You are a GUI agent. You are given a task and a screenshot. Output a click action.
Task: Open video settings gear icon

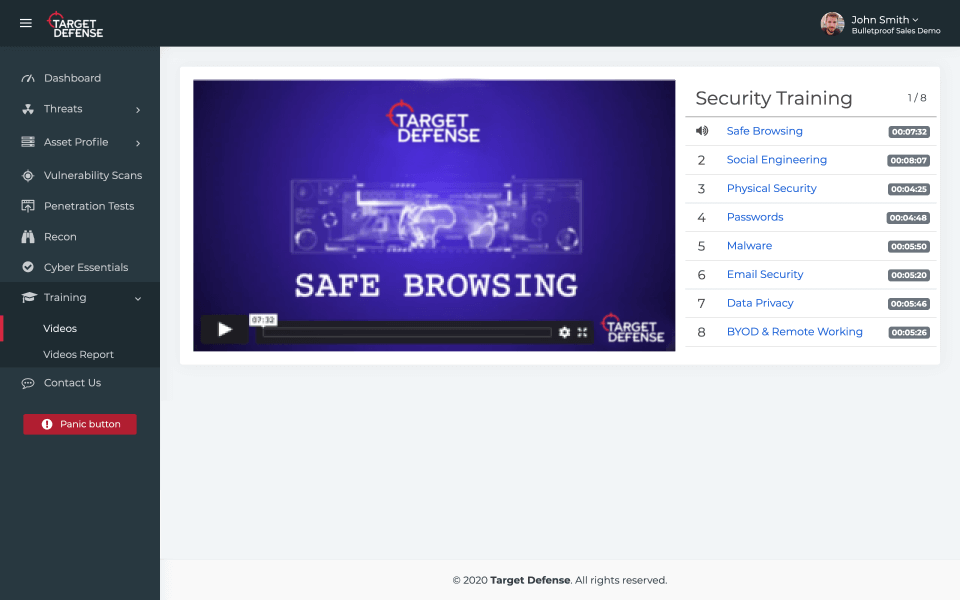pos(564,332)
